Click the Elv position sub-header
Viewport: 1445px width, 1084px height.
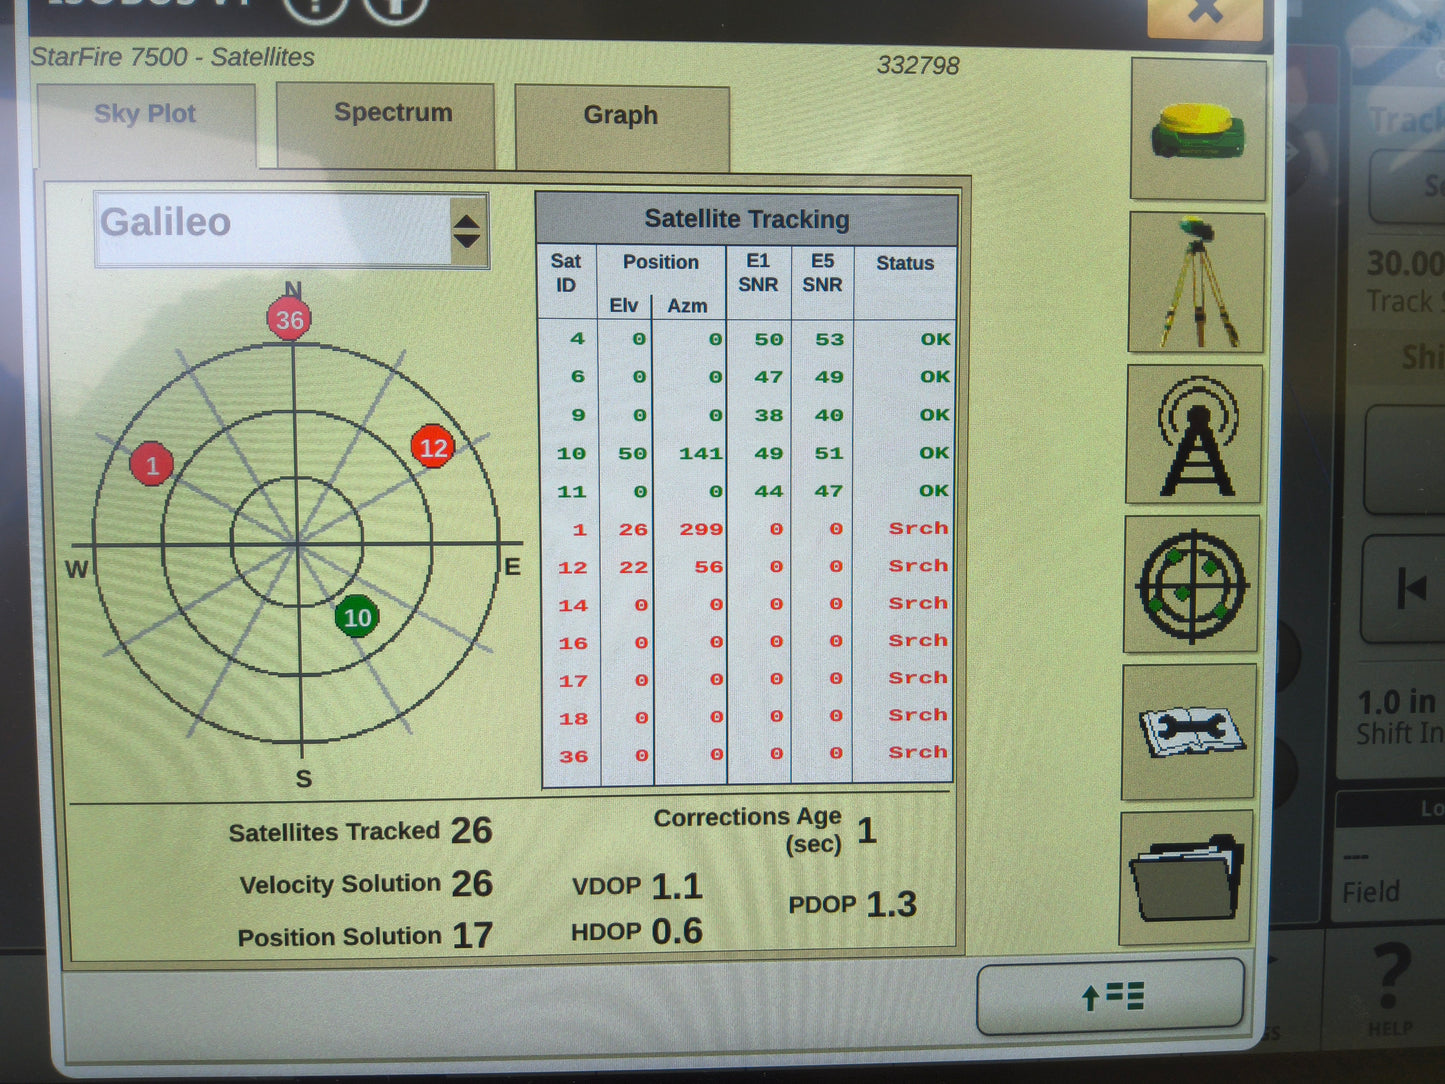623,305
